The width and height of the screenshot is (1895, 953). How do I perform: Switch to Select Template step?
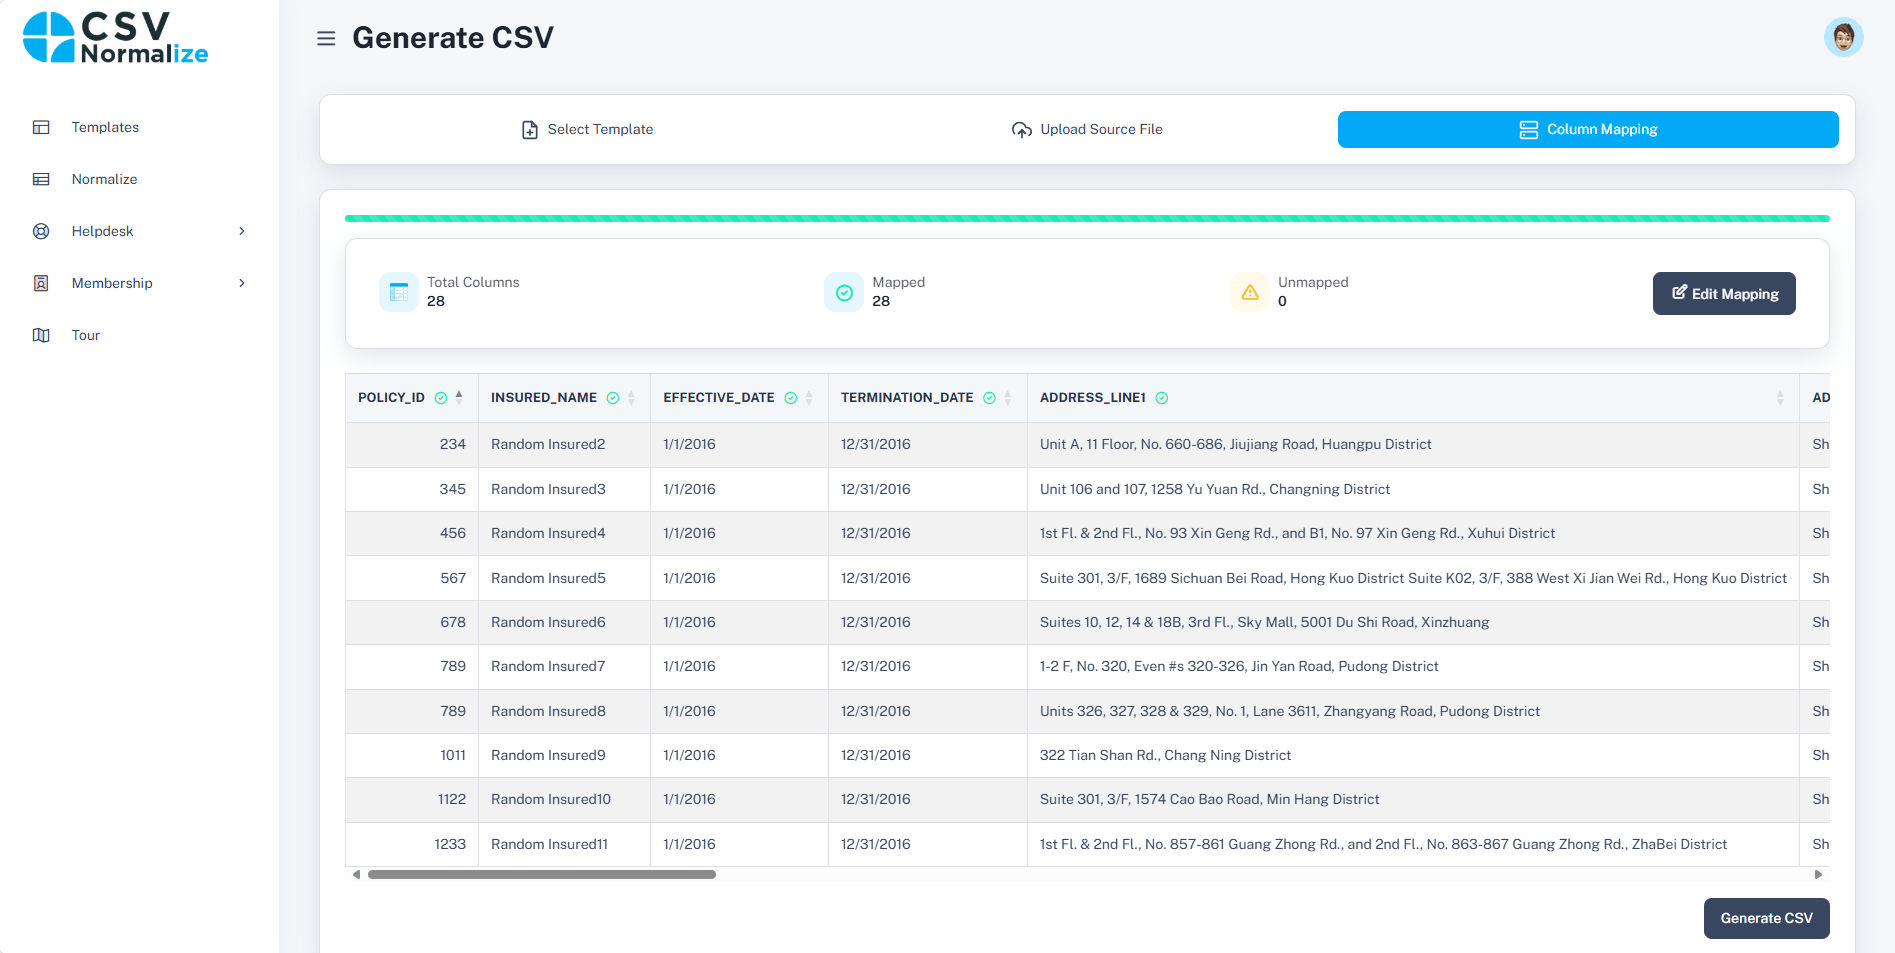[x=587, y=129]
